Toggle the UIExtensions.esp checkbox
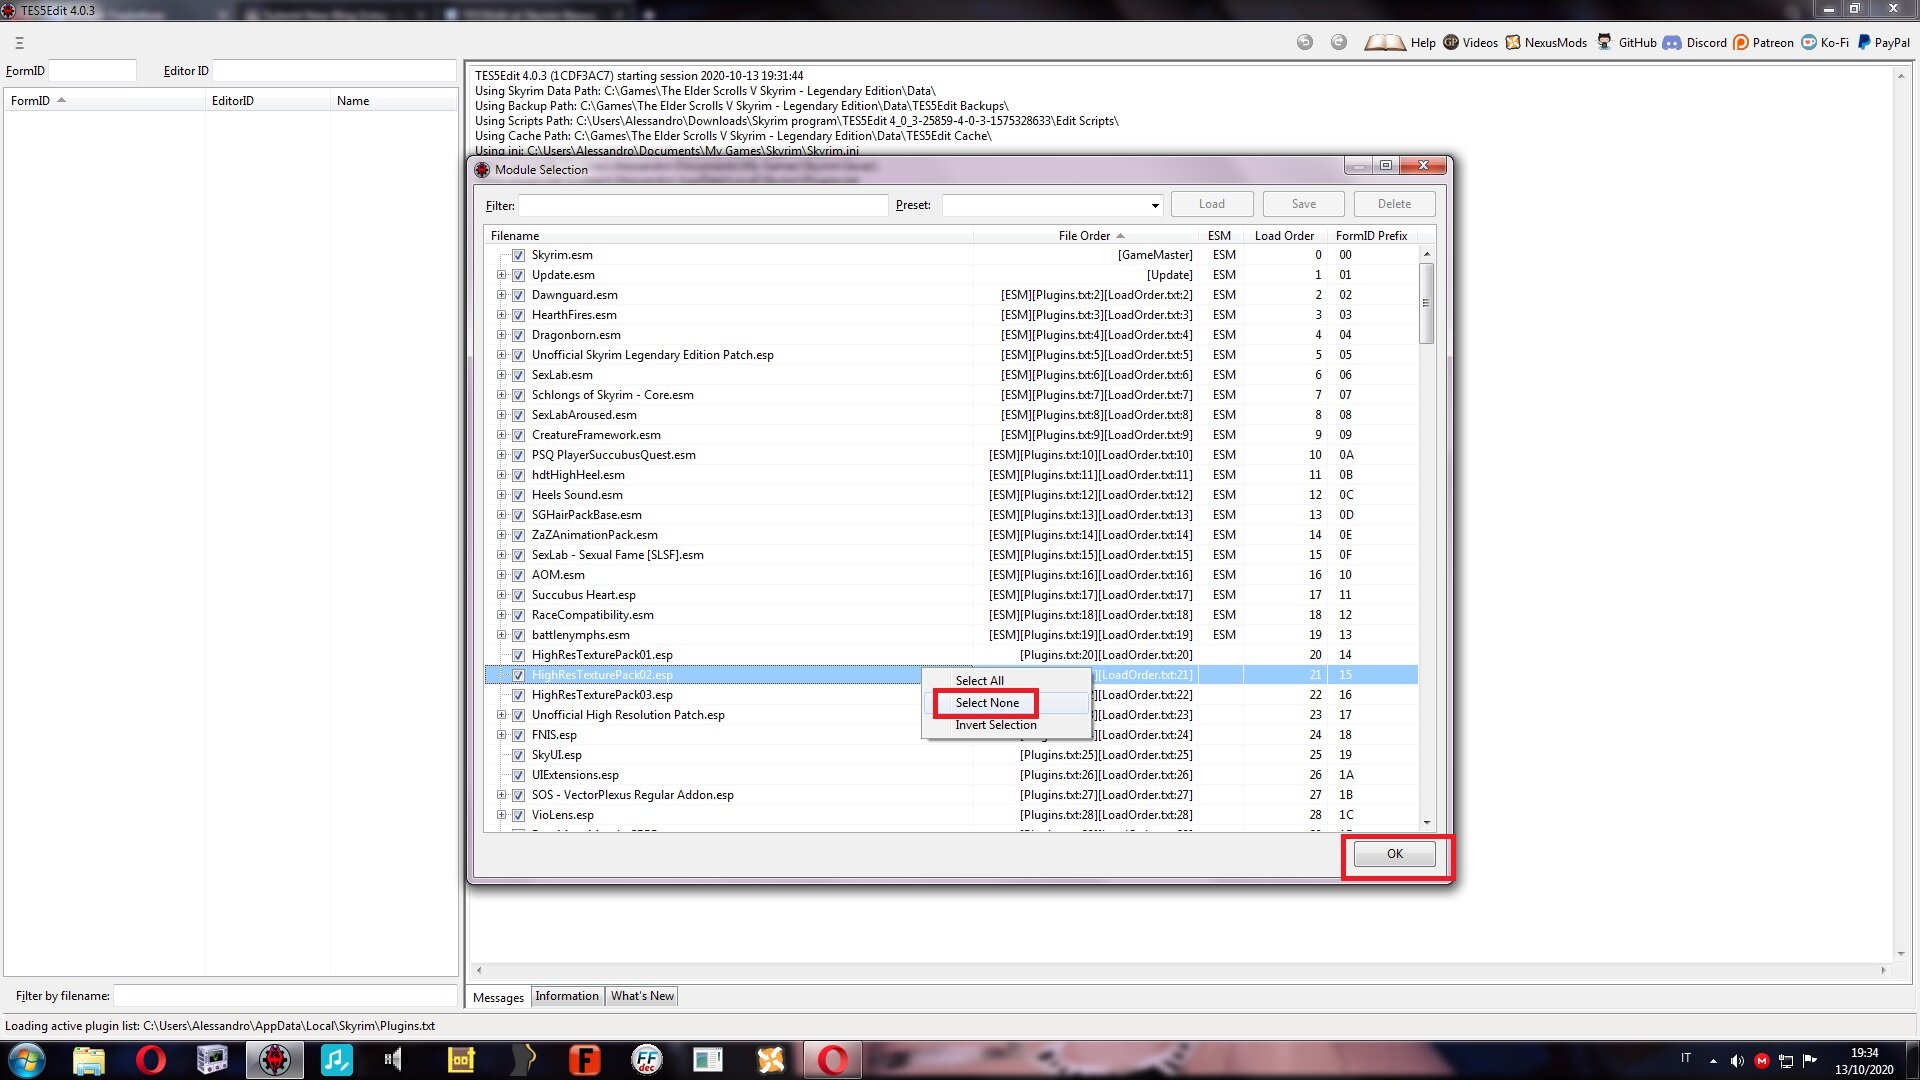The image size is (1920, 1080). [518, 775]
